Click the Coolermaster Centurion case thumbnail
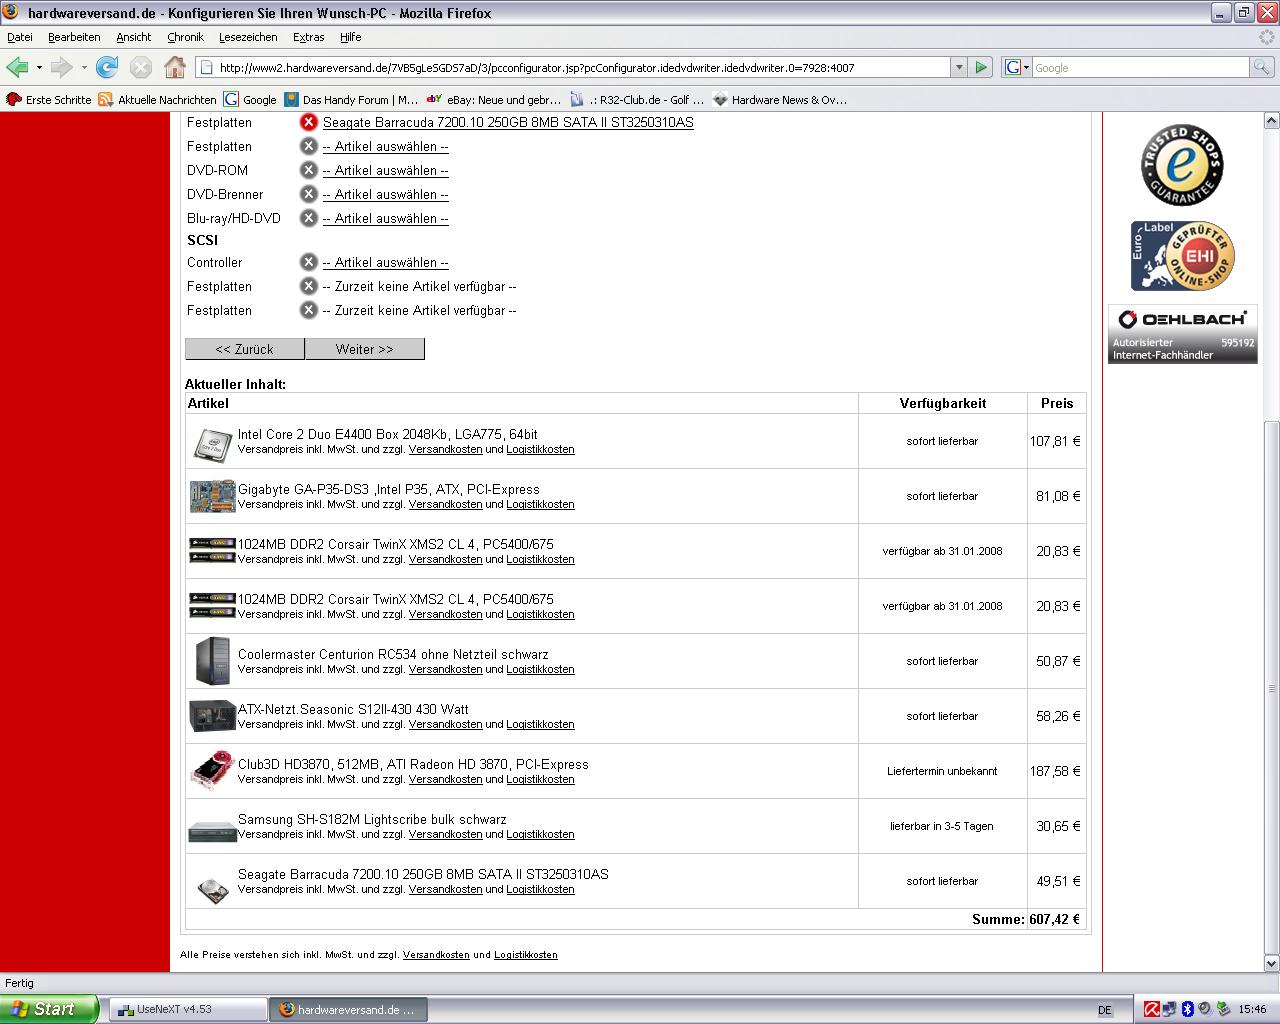The image size is (1280, 1024). [213, 661]
